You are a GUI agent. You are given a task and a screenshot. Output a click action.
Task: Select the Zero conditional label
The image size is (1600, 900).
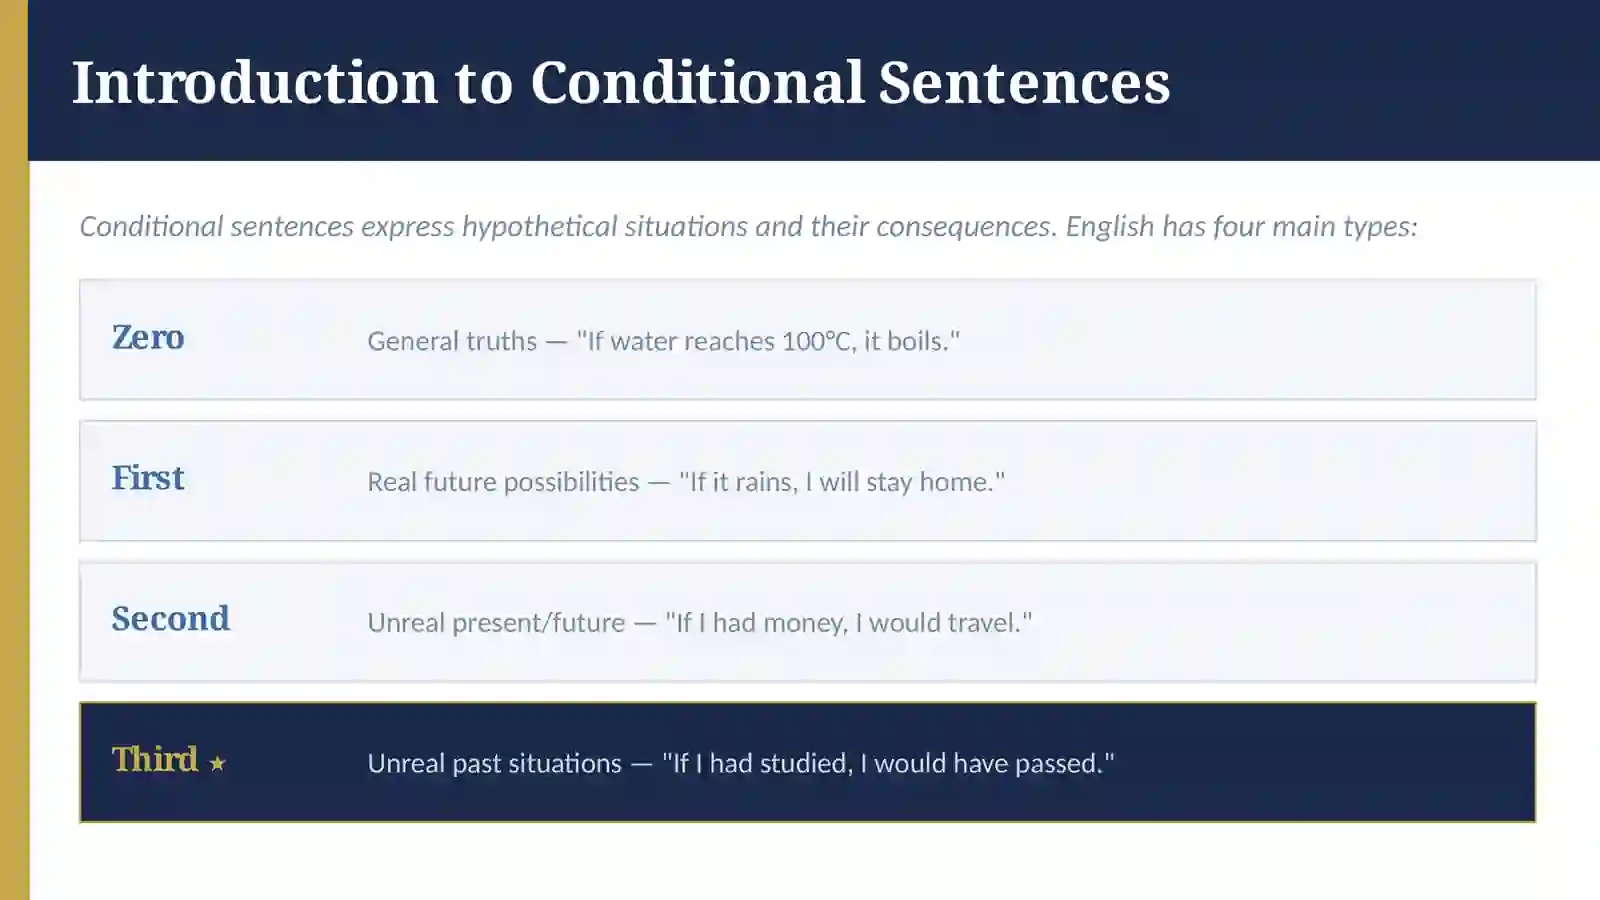(148, 337)
